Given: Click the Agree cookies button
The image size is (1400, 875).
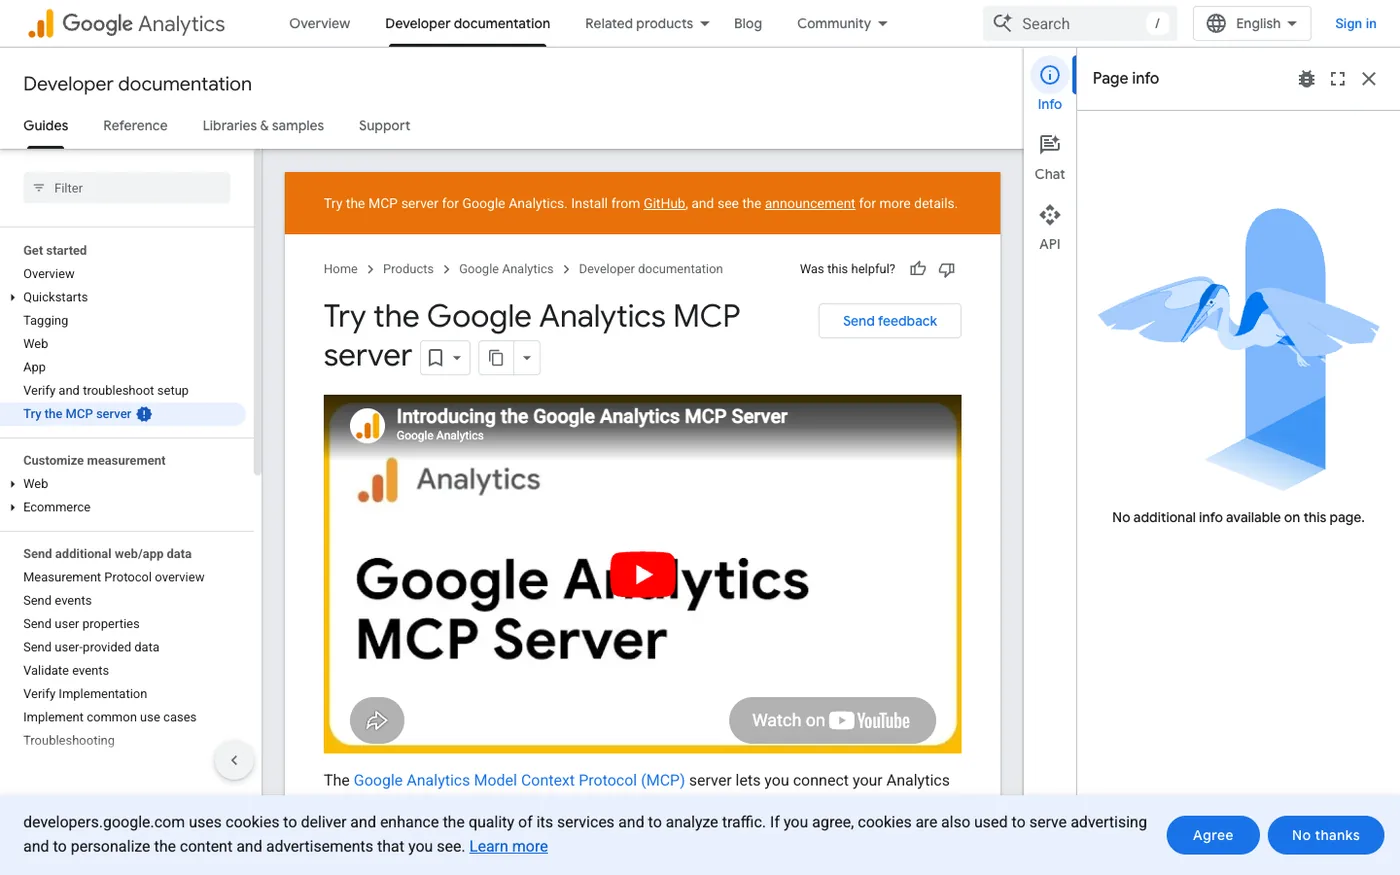Looking at the screenshot, I should [1213, 835].
